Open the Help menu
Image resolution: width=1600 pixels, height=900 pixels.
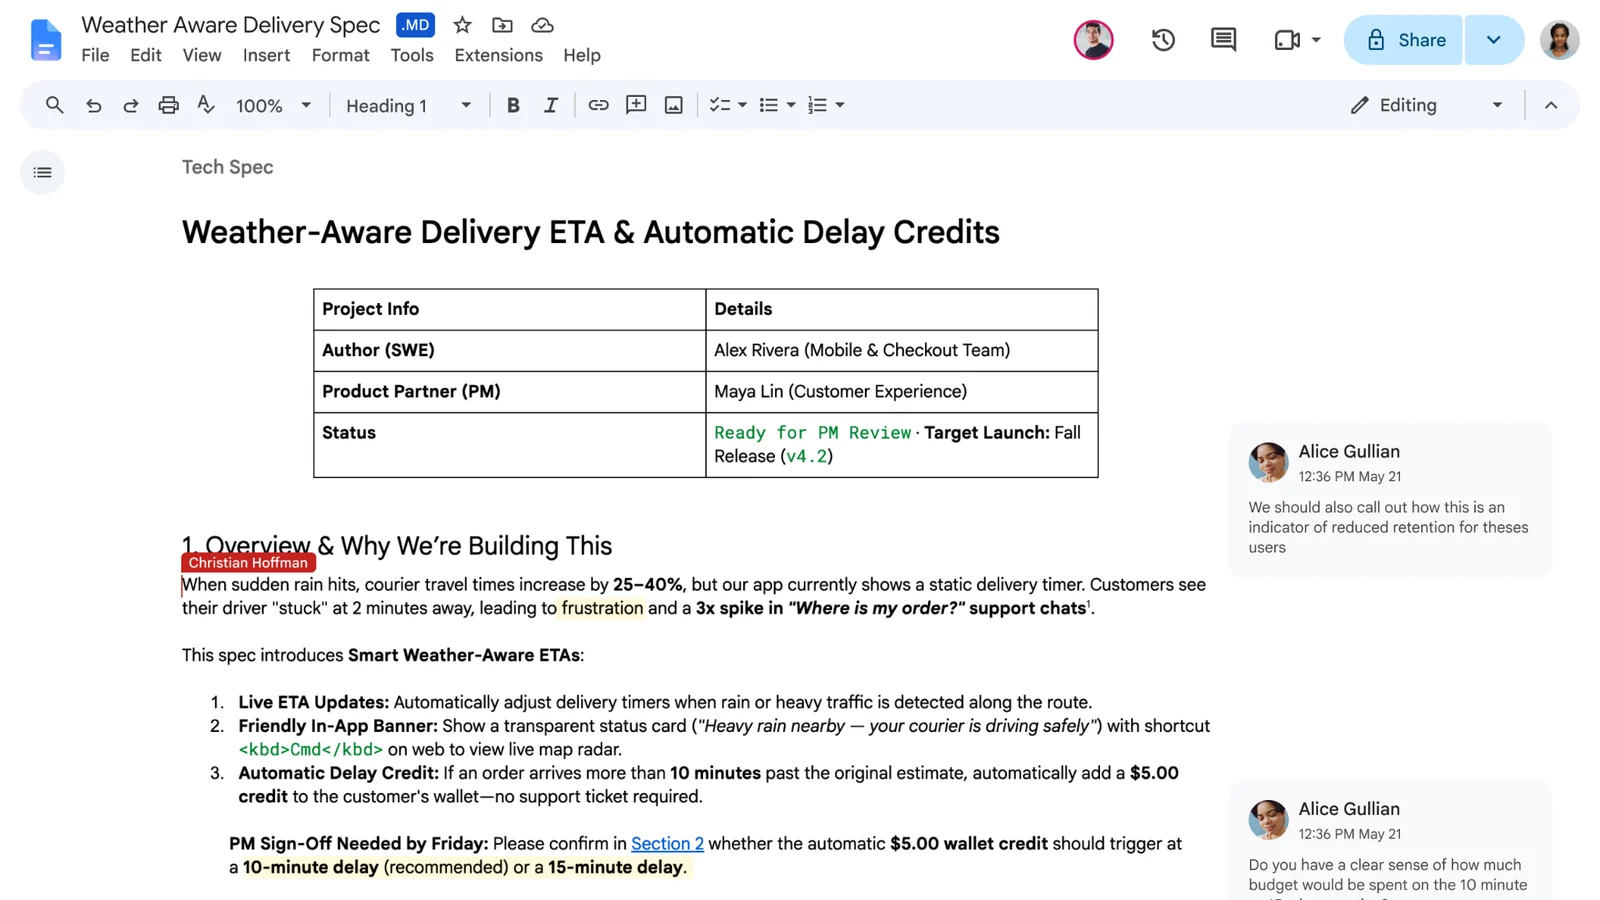582,55
